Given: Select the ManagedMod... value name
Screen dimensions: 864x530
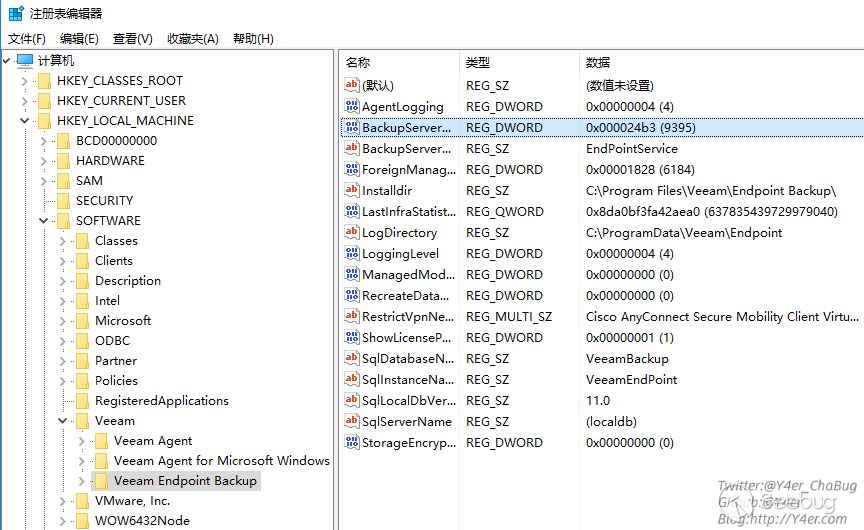Looking at the screenshot, I should 408,274.
